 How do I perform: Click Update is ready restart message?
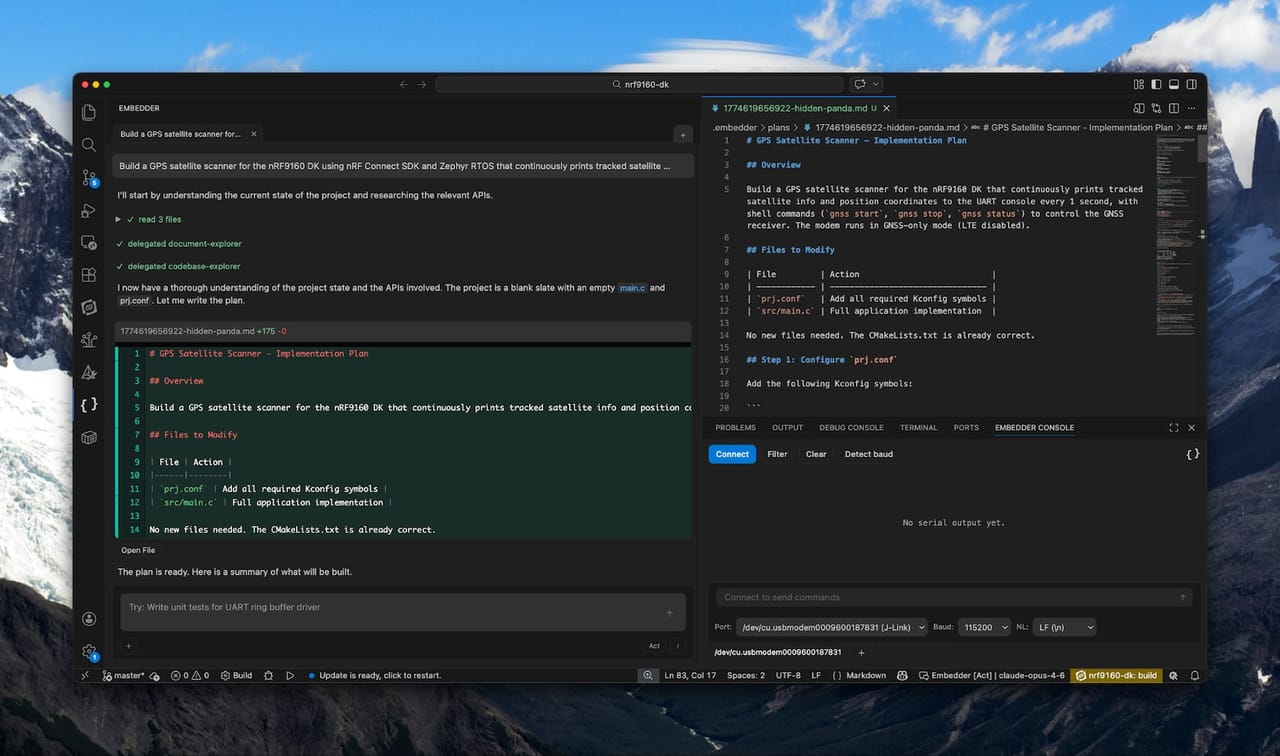pyautogui.click(x=374, y=676)
